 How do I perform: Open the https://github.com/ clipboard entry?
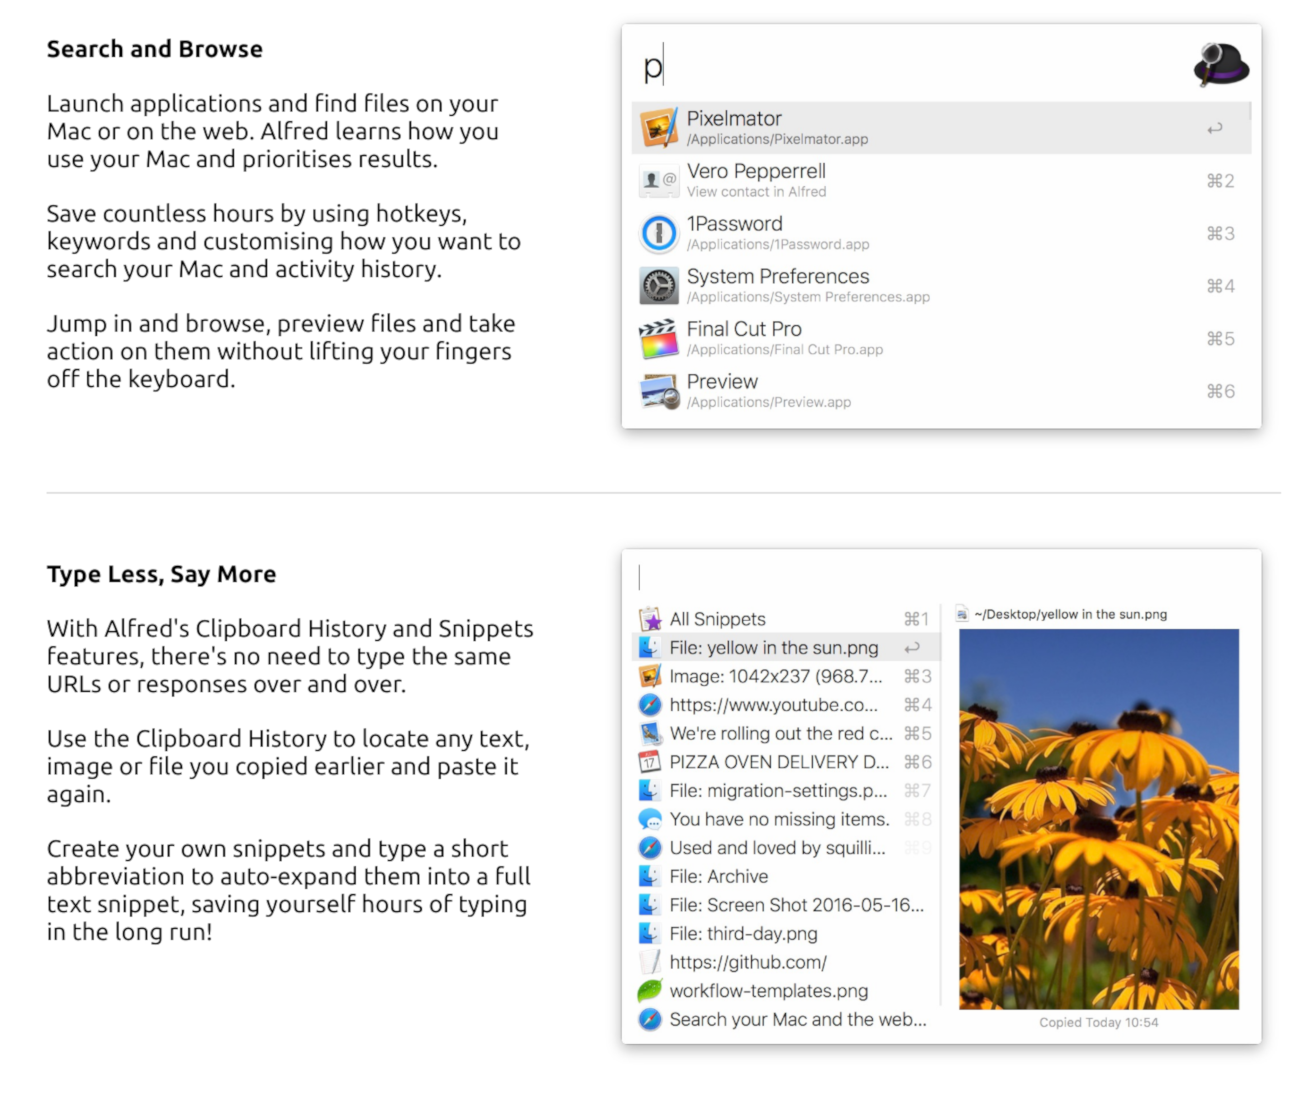pos(748,963)
